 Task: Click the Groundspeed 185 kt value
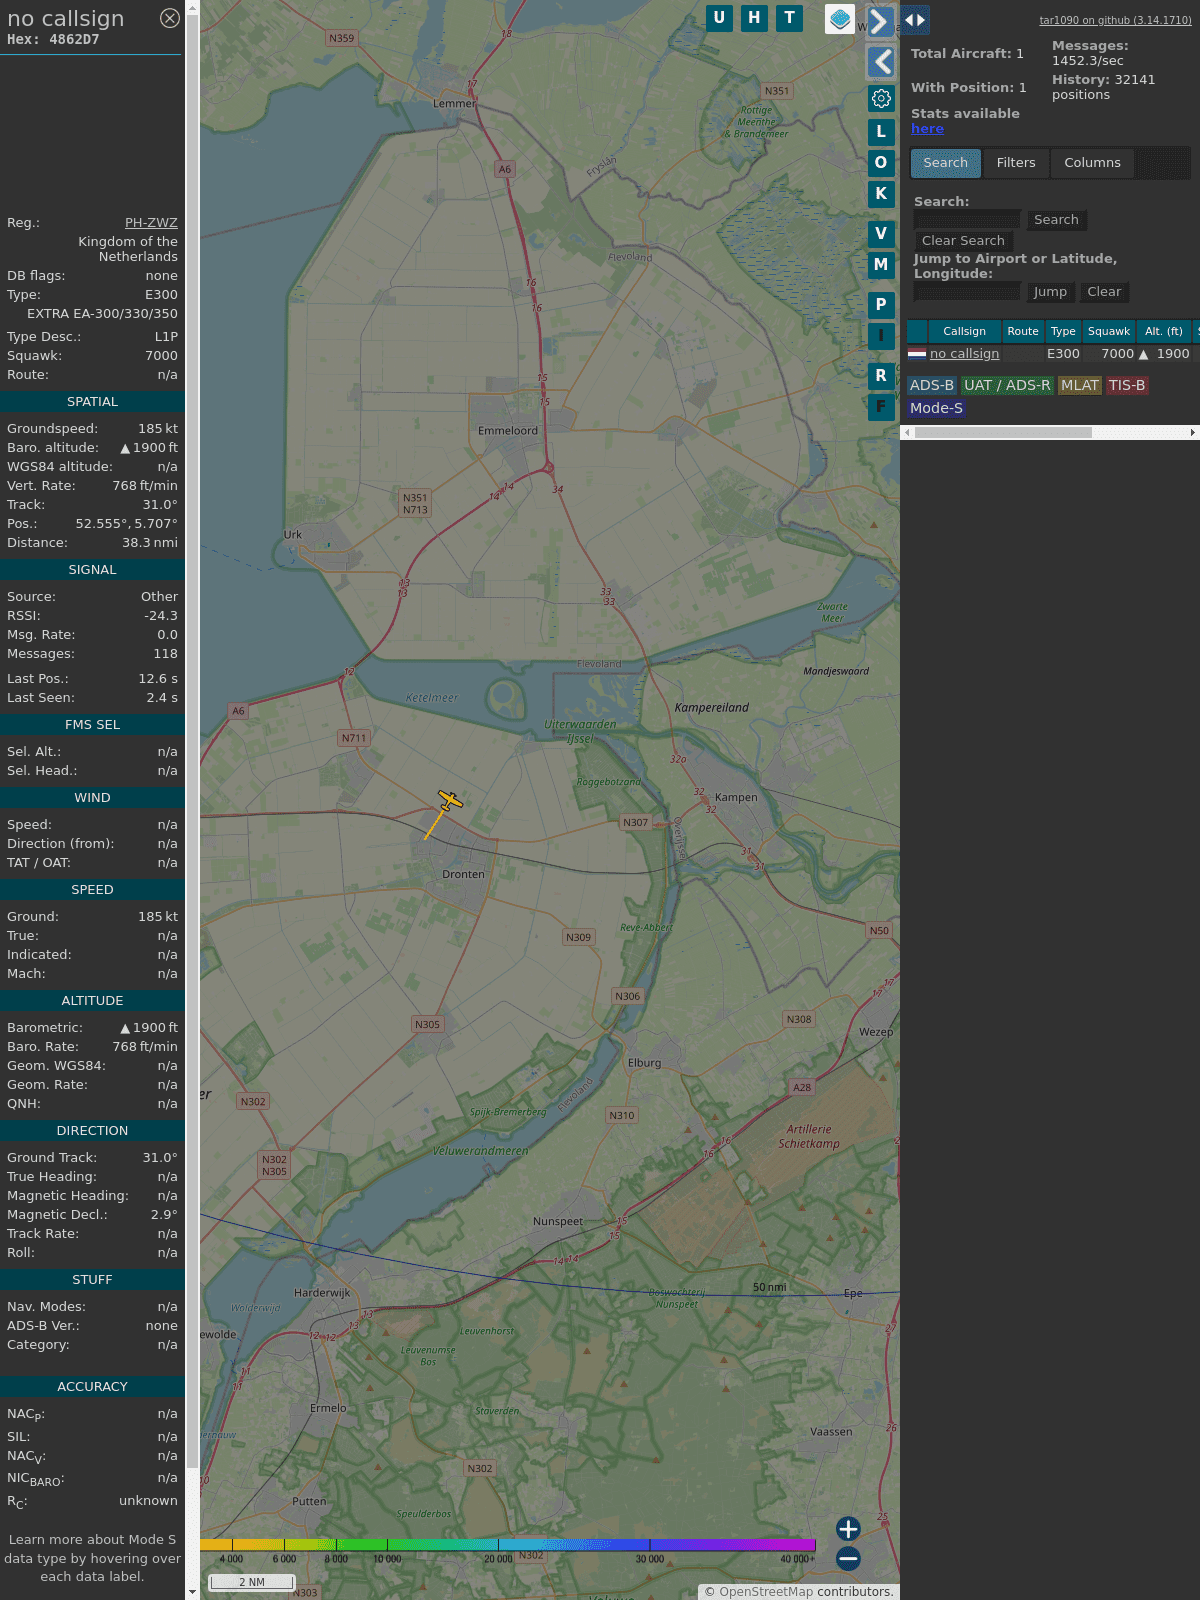click(x=158, y=429)
